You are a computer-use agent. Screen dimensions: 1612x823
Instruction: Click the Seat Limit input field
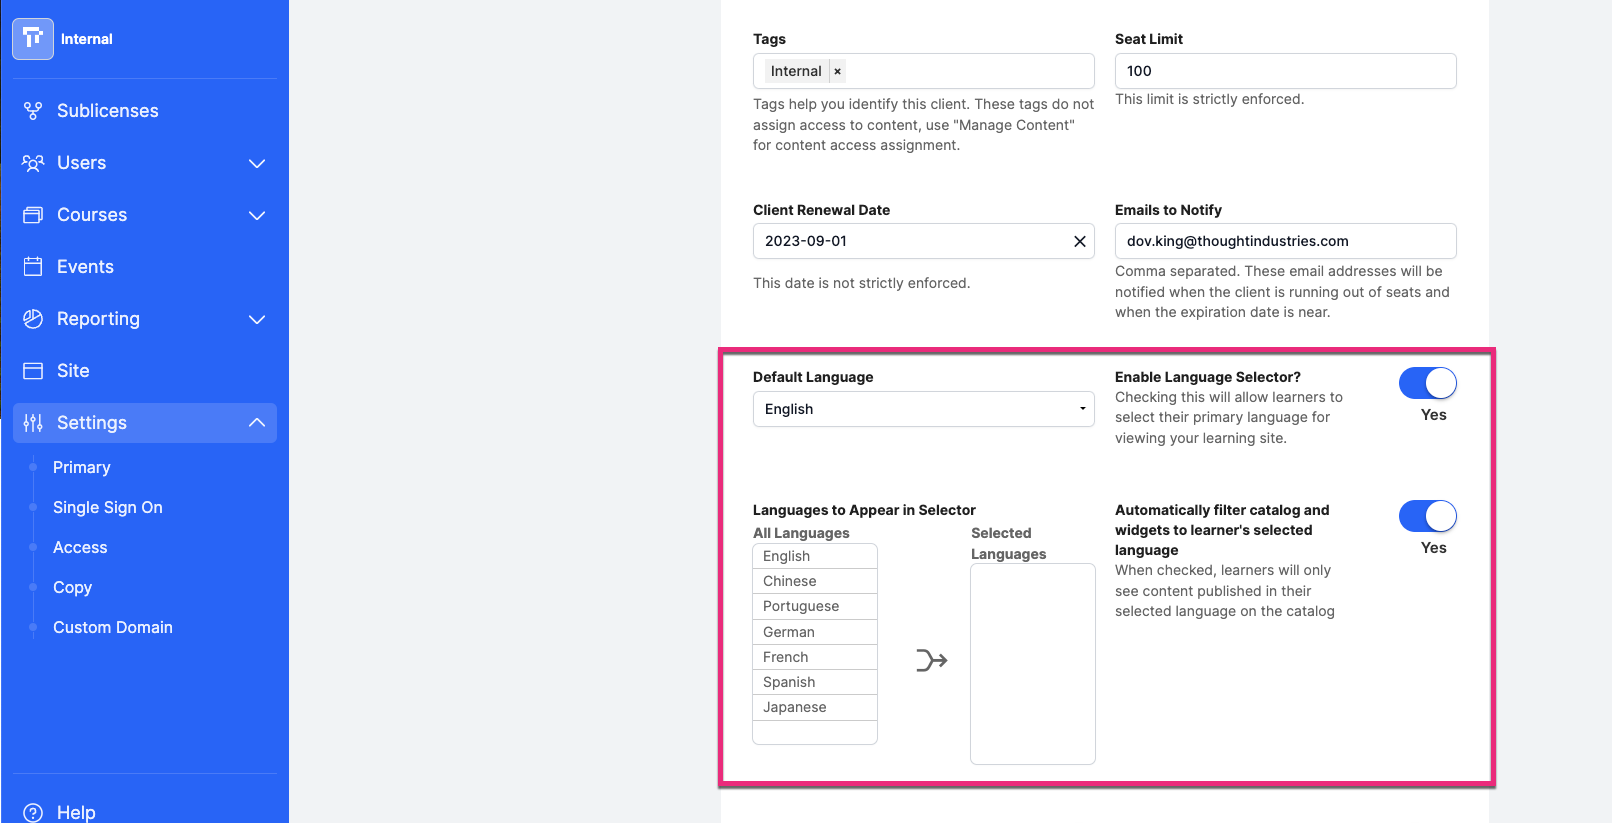(x=1286, y=71)
